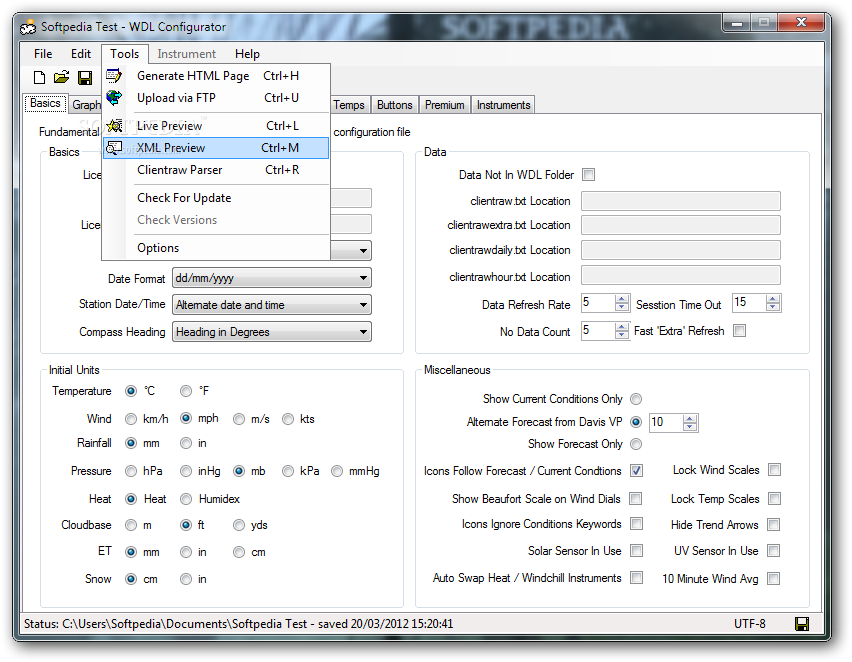Enable UV Sensor In Use checkbox
Screen dimensions: 852x662
coord(773,551)
